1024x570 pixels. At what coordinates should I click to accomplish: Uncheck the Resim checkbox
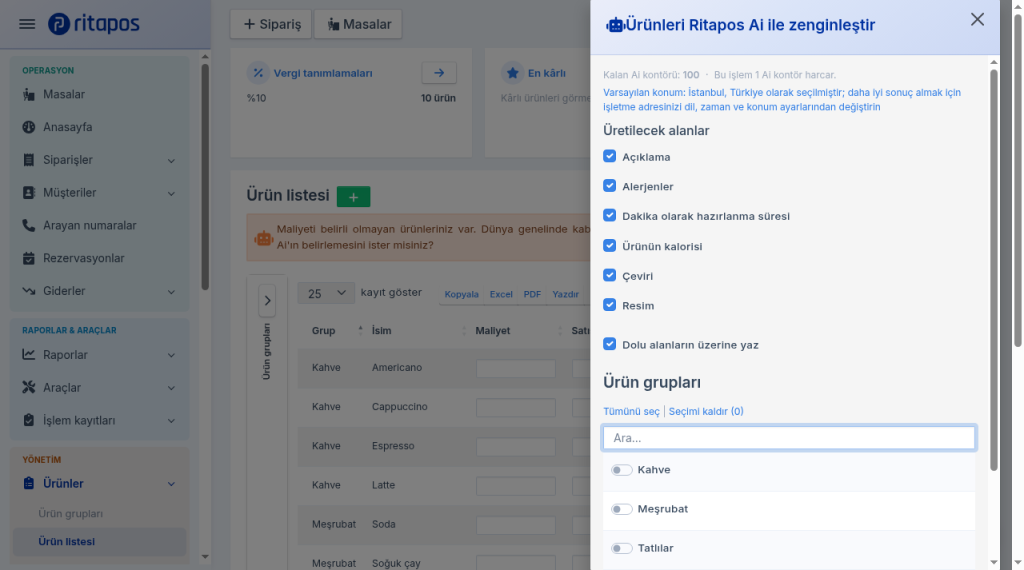tap(609, 305)
